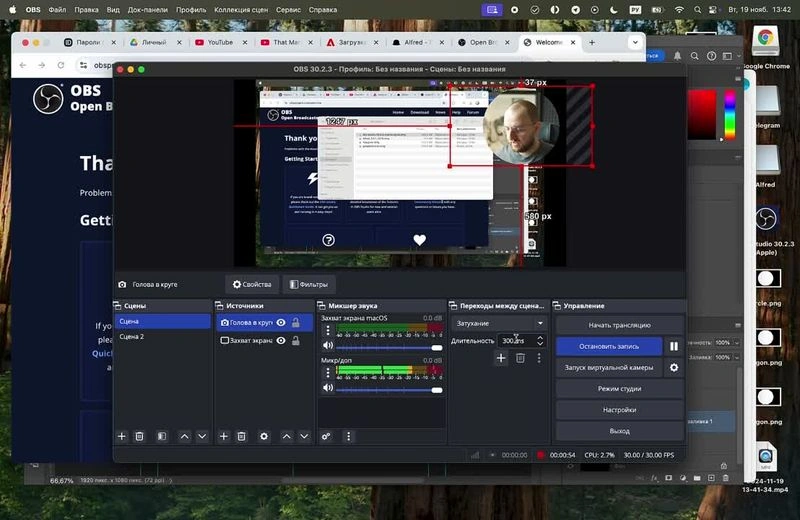This screenshot has width=800, height=520.
Task: Open Photoshop opacity 100% dropdown
Action: tap(736, 343)
